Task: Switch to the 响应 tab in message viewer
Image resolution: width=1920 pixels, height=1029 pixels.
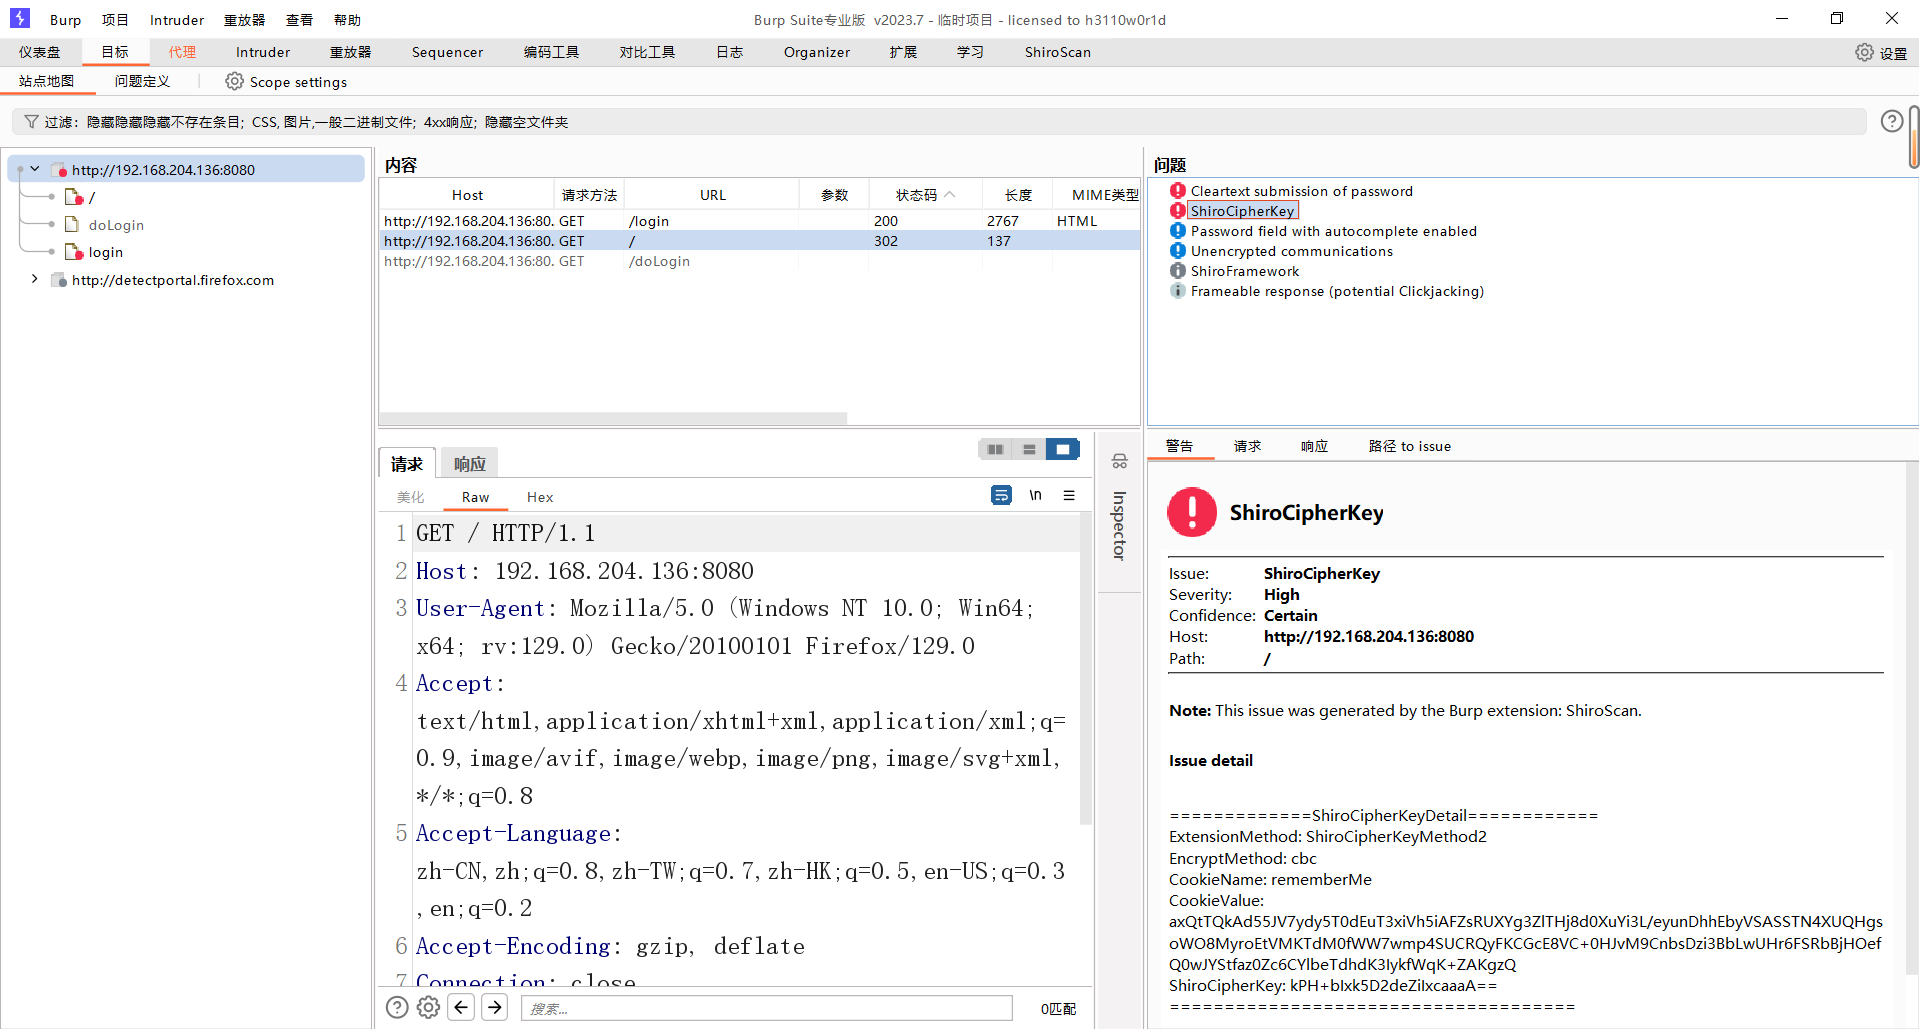Action: pos(470,463)
